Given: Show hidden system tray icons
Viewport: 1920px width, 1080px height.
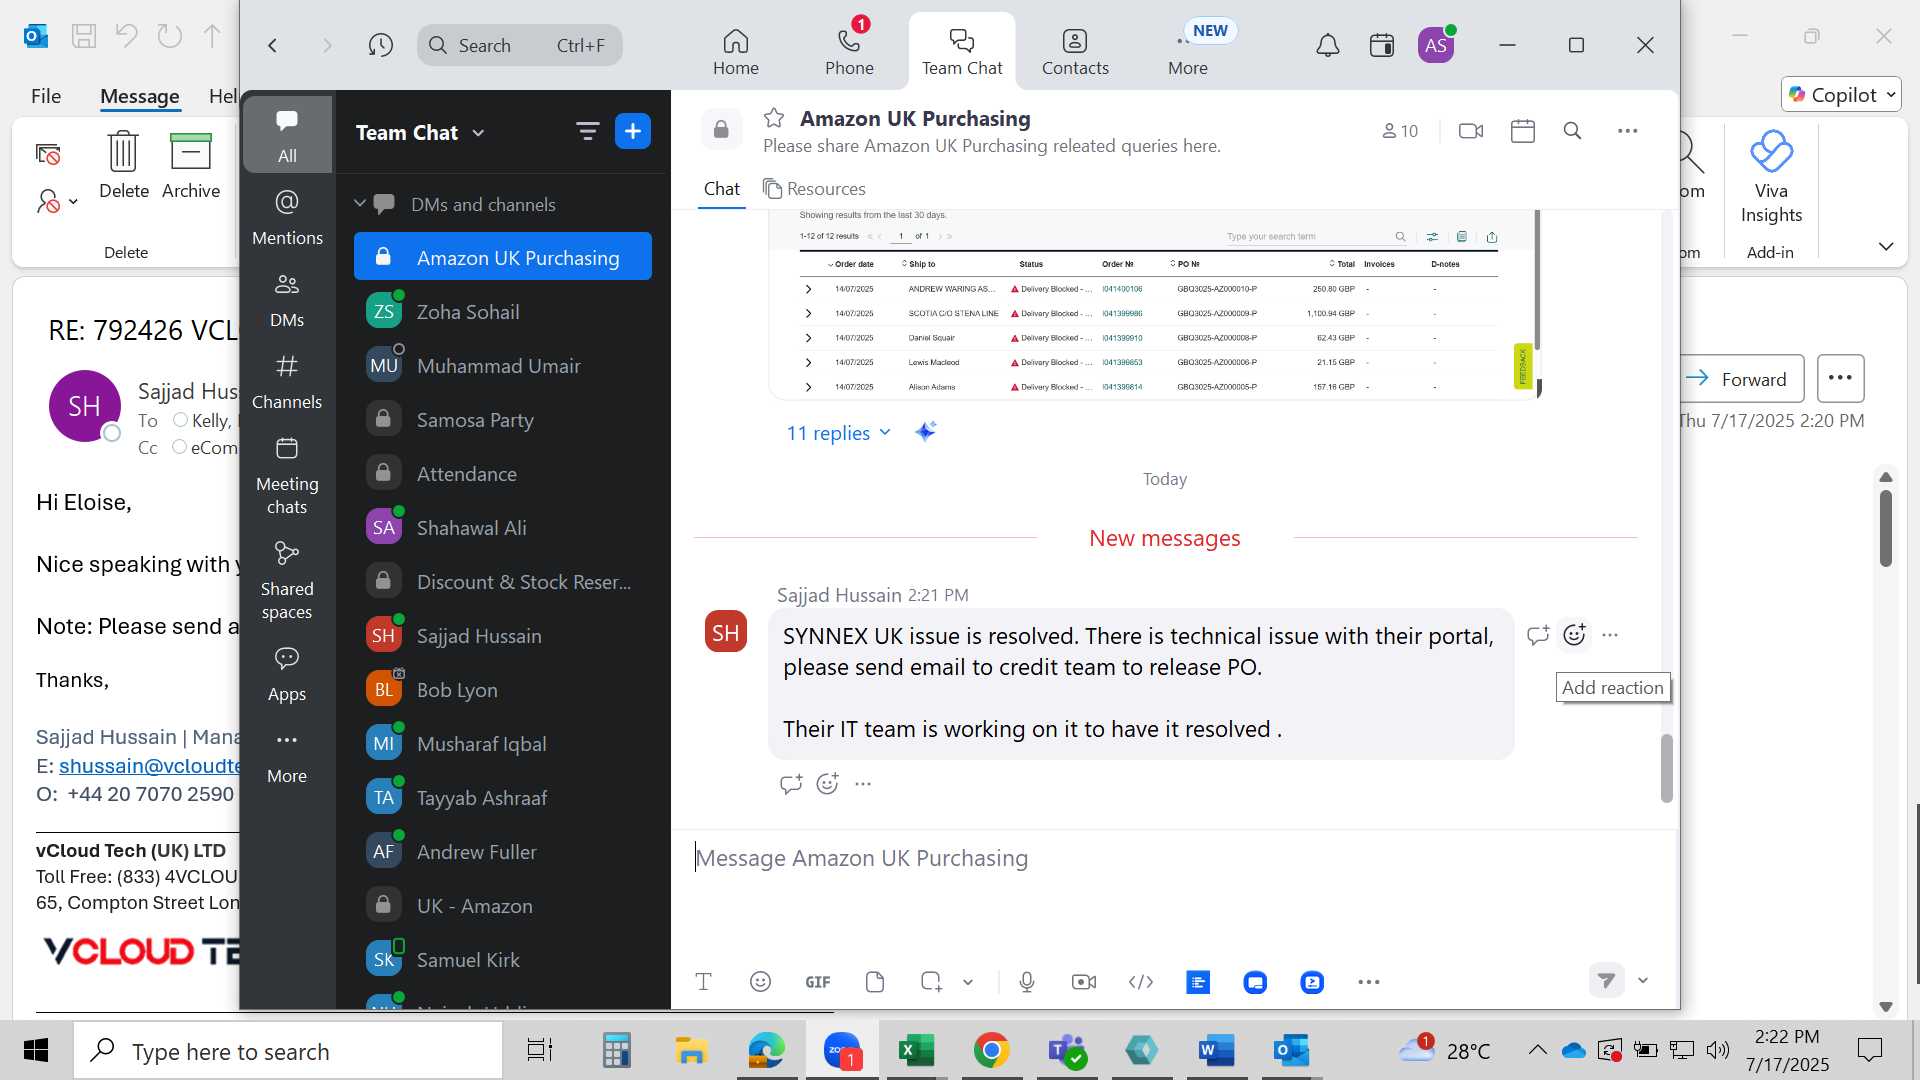Looking at the screenshot, I should pos(1538,1050).
